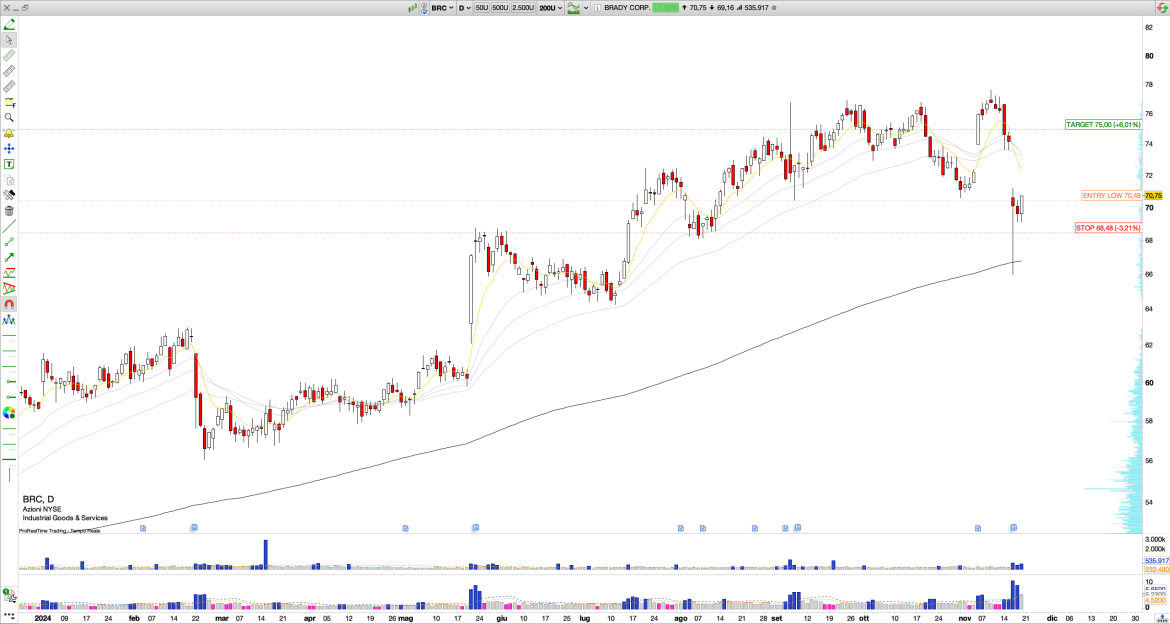
Task: Open the BRC instrument dropdown
Action: point(441,7)
